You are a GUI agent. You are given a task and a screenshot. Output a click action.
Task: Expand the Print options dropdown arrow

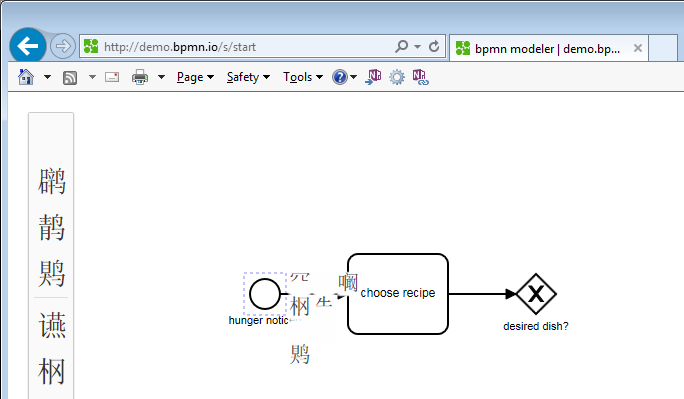161,77
